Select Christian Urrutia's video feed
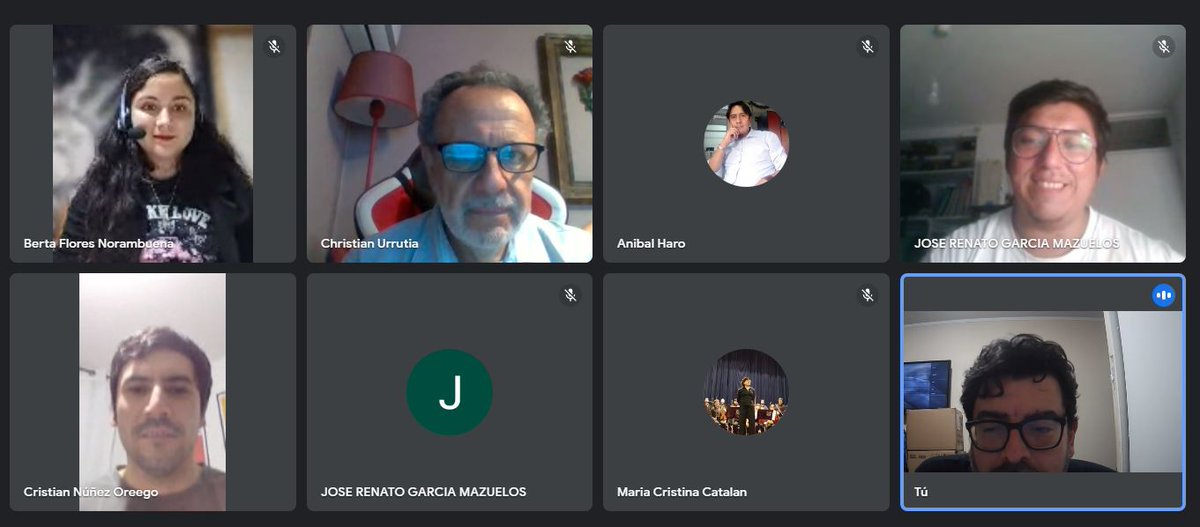Image resolution: width=1200 pixels, height=527 pixels. (x=449, y=144)
